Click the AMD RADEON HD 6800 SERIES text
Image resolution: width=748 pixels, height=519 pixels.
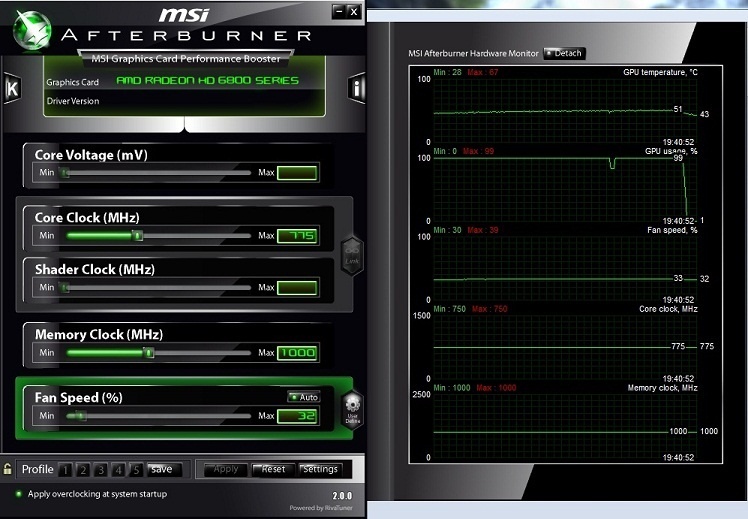[x=208, y=80]
